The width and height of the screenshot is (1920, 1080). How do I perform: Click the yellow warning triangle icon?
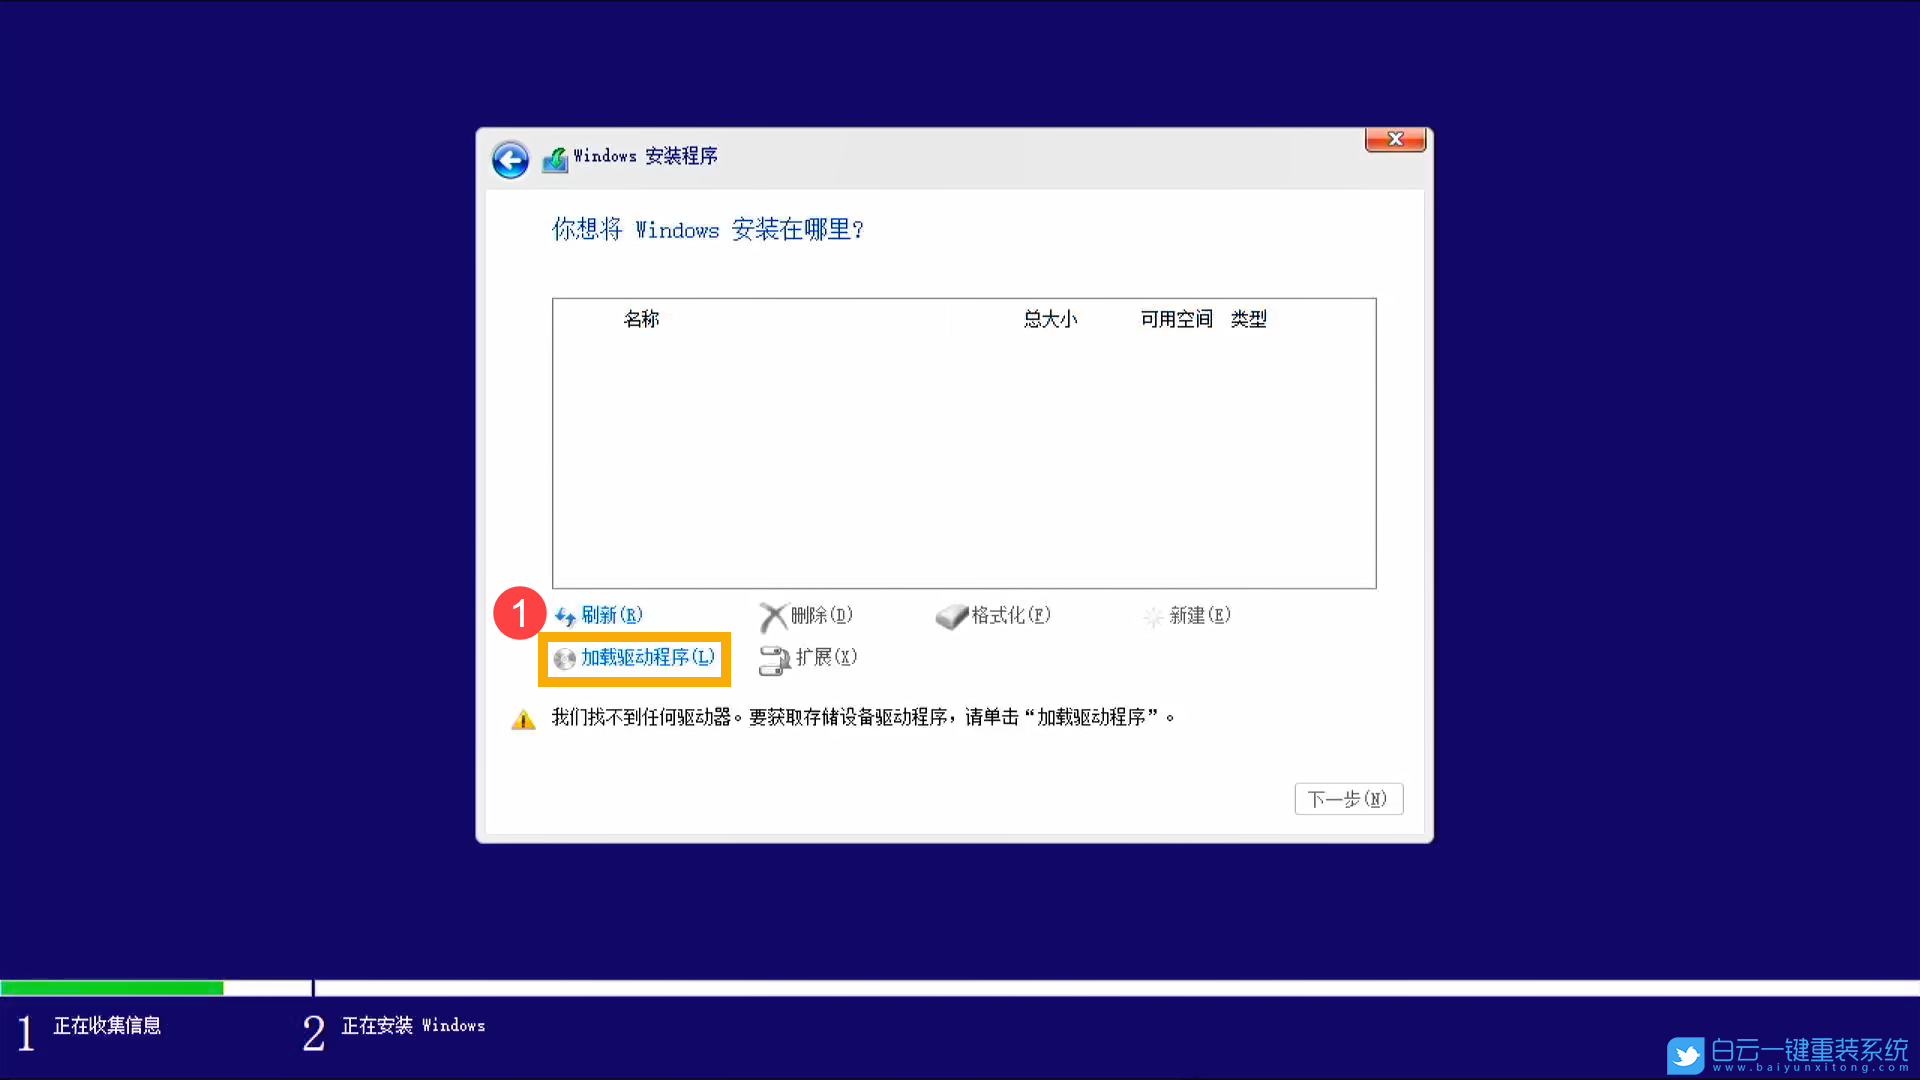(x=523, y=718)
